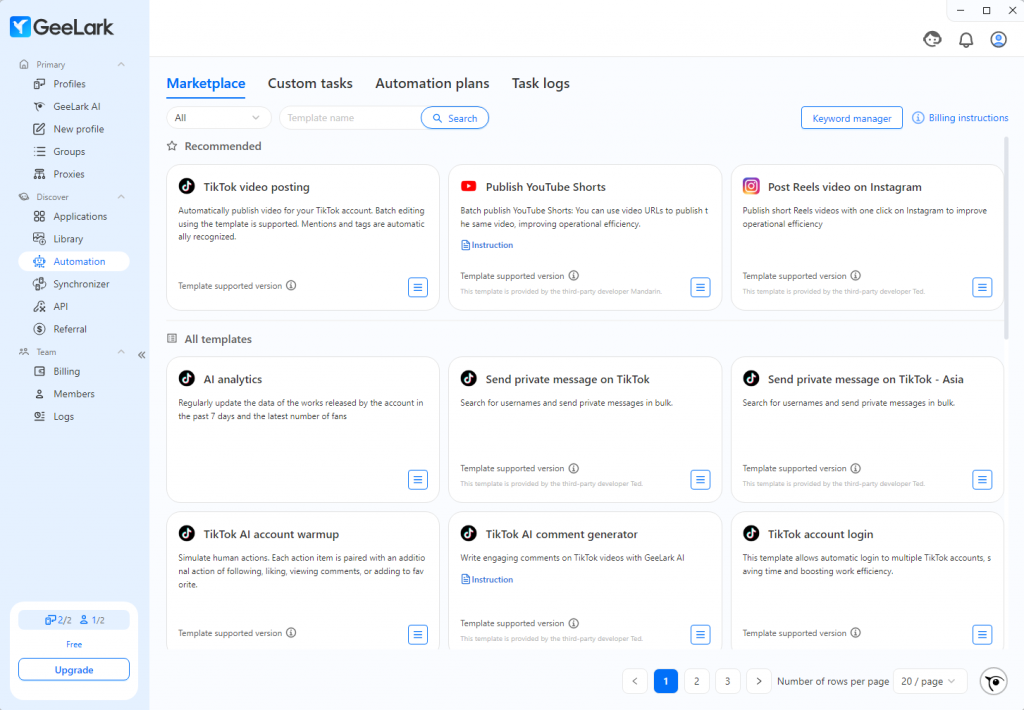This screenshot has height=710, width=1024.
Task: Open details icon on AI analytics card
Action: [x=418, y=479]
